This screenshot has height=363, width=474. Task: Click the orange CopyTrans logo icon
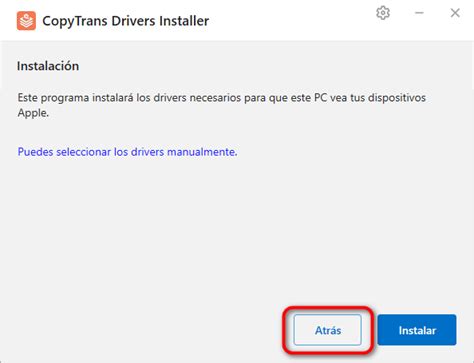coord(26,21)
